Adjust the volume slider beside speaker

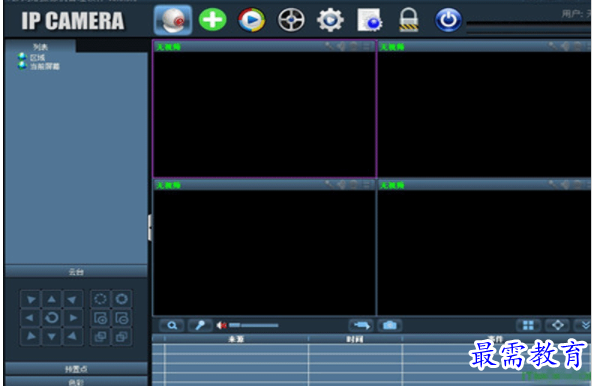coord(254,325)
